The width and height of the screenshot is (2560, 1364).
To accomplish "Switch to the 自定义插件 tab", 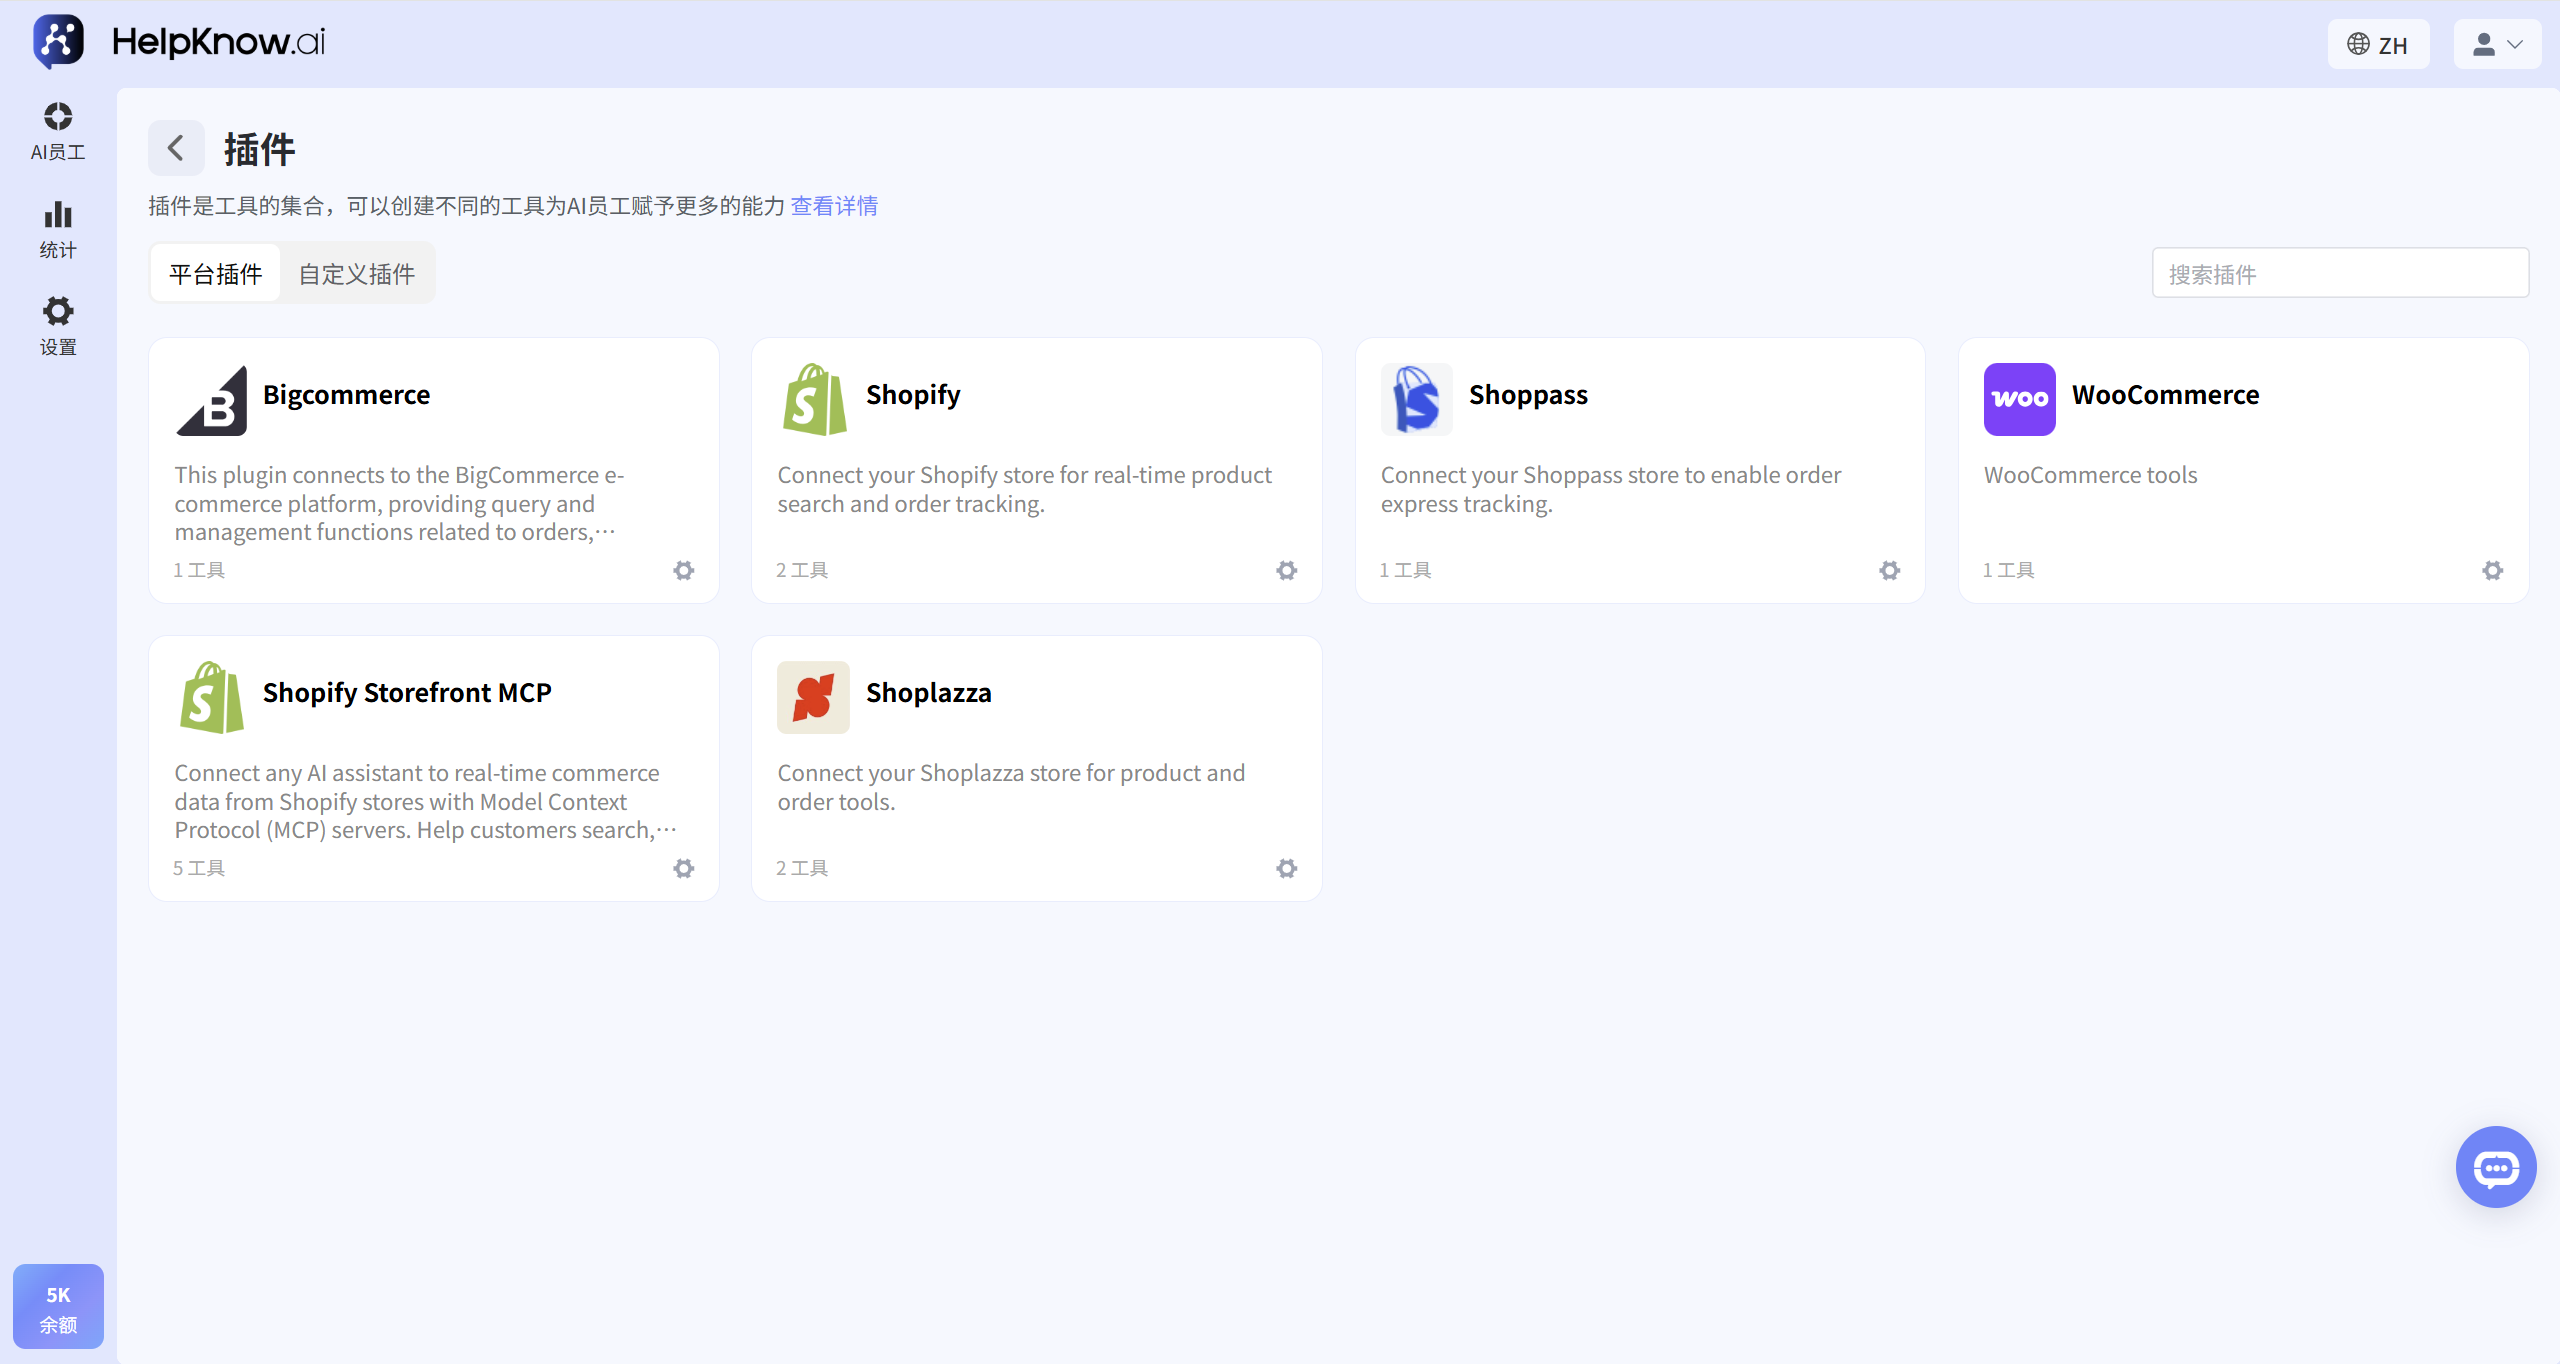I will coord(357,273).
